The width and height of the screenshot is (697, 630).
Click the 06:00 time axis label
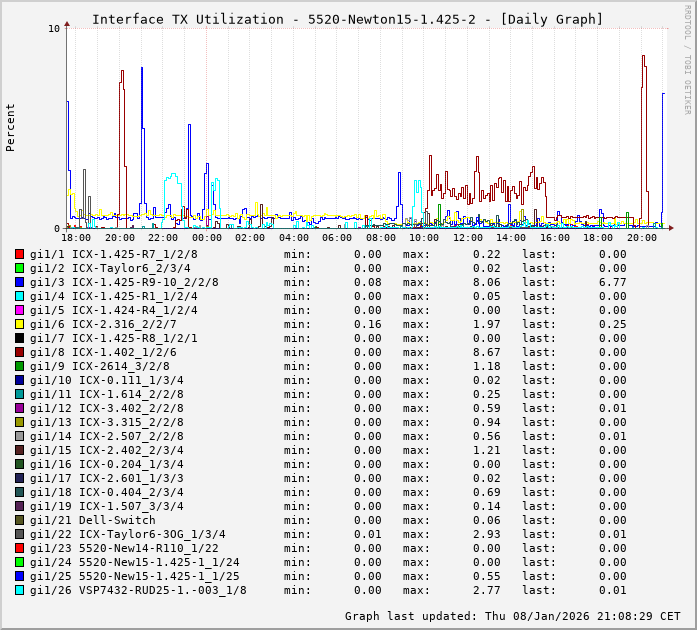point(337,238)
